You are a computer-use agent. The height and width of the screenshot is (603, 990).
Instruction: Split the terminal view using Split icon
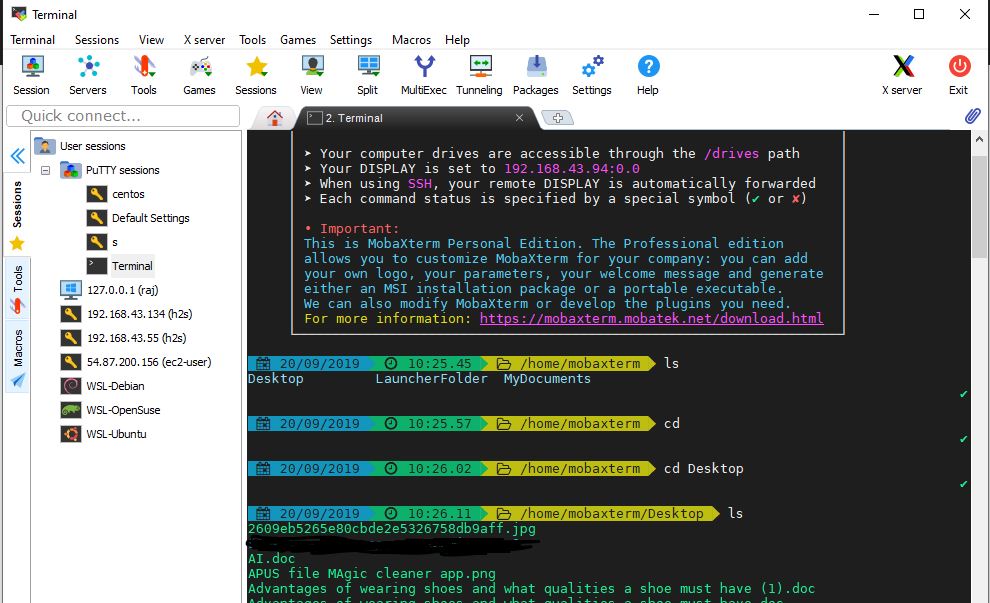coord(367,75)
